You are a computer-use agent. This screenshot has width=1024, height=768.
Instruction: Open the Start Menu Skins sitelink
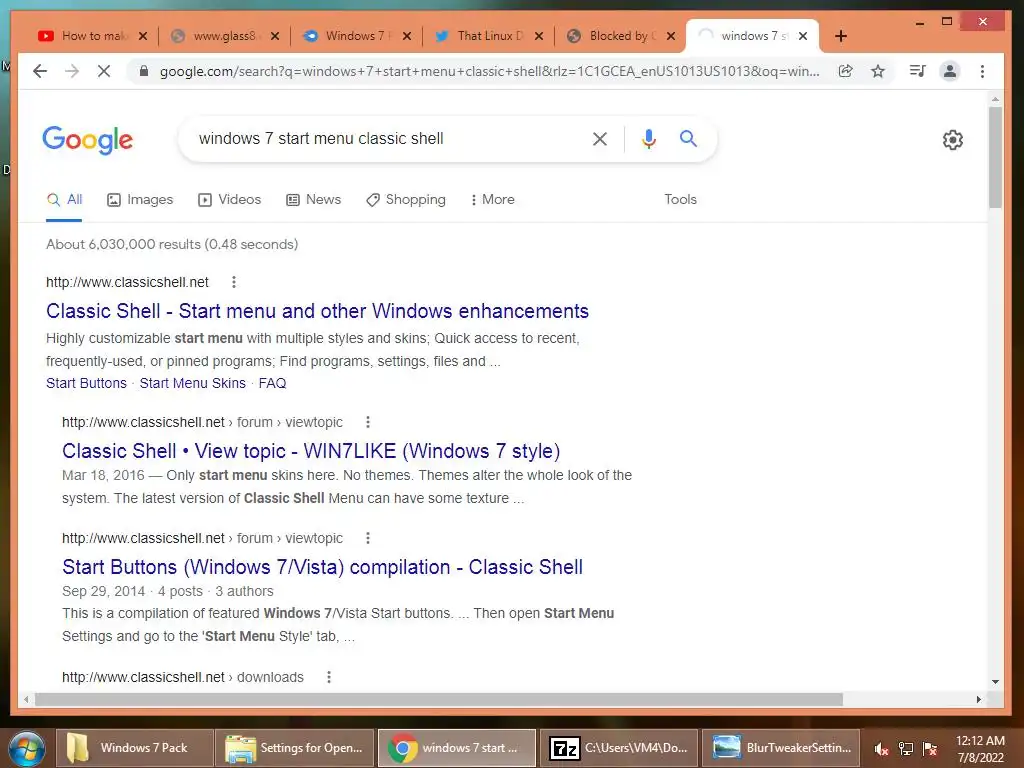point(193,383)
